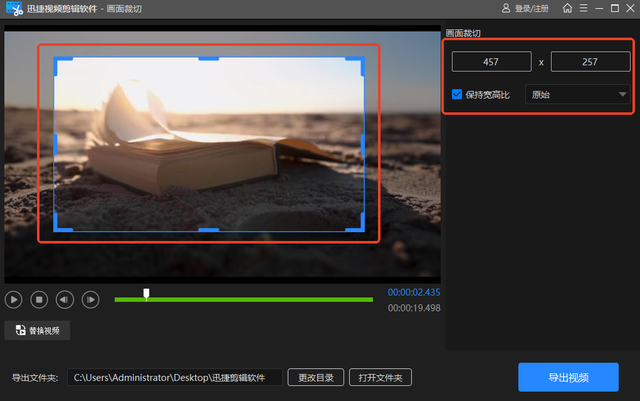640x401 pixels.
Task: Uncheck 保持宽高比 checkbox
Action: 457,94
